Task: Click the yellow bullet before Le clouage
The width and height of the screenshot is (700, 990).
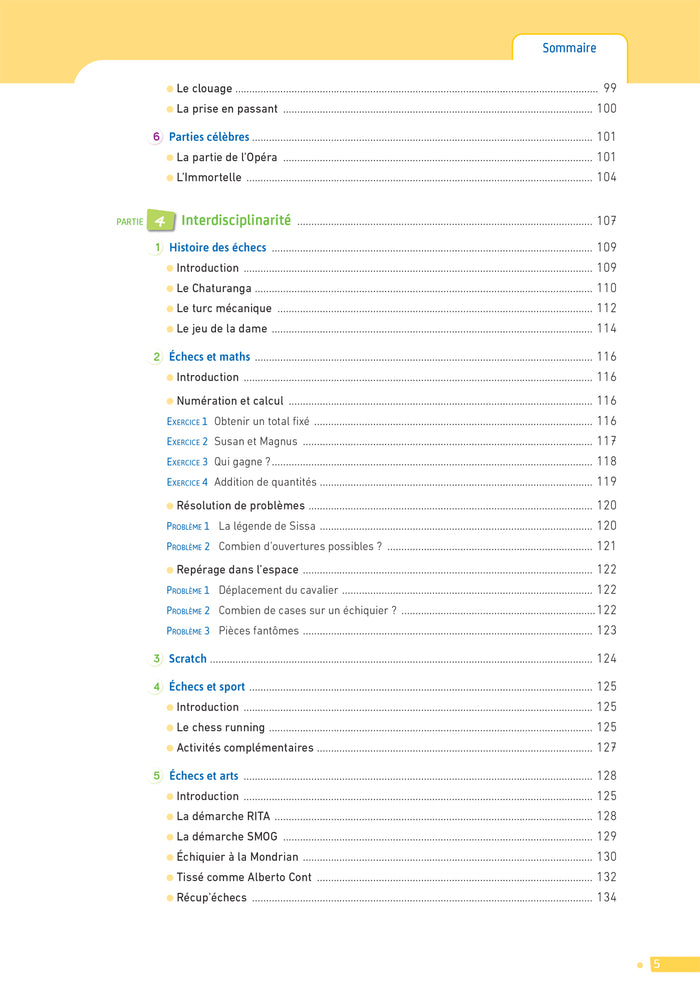Action: pos(170,89)
